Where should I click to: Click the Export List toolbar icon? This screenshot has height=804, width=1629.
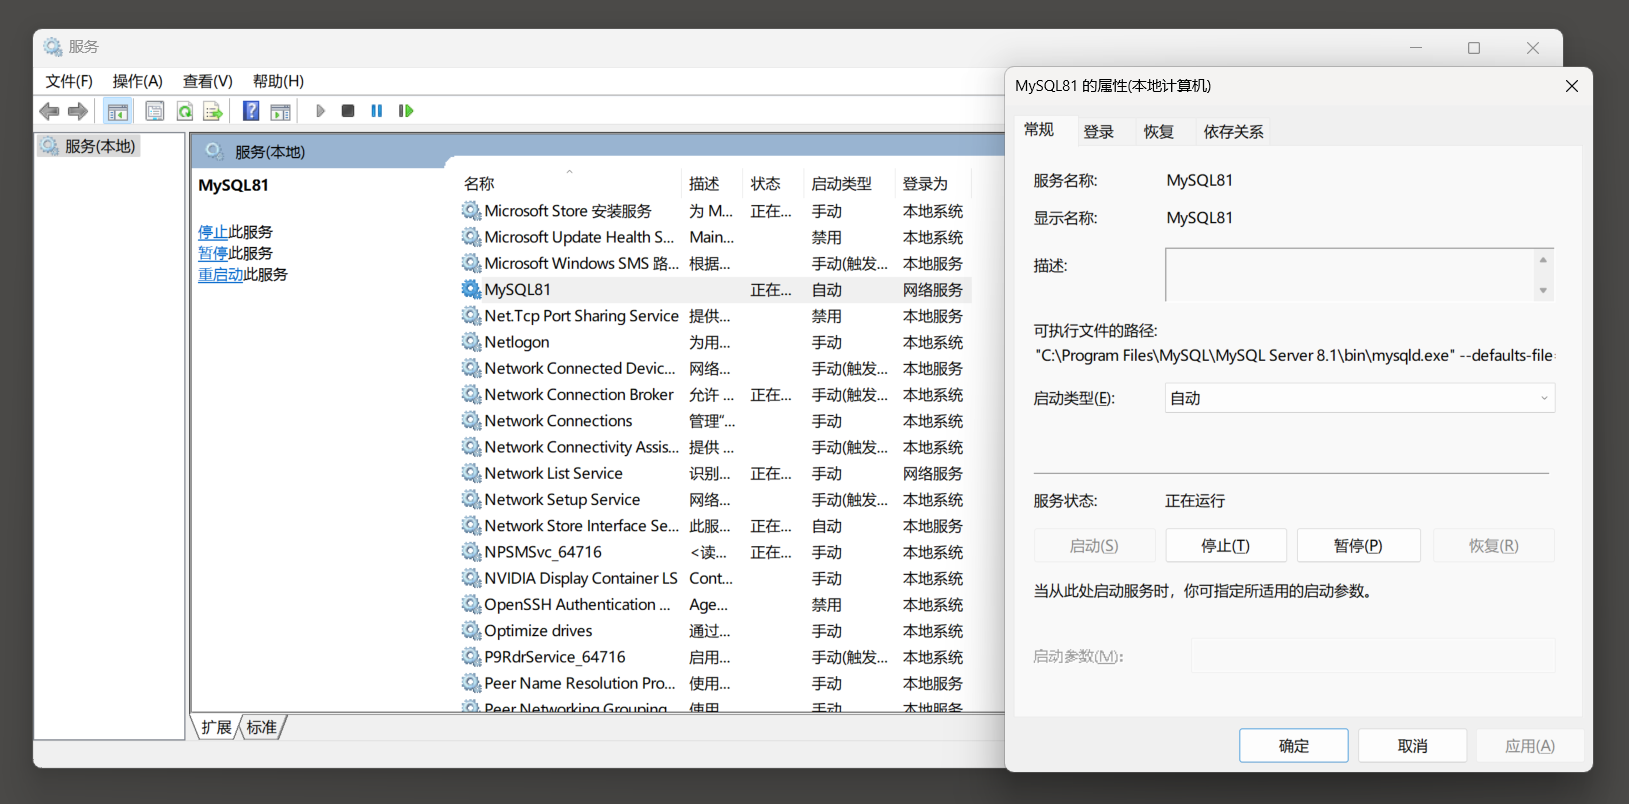tap(212, 111)
